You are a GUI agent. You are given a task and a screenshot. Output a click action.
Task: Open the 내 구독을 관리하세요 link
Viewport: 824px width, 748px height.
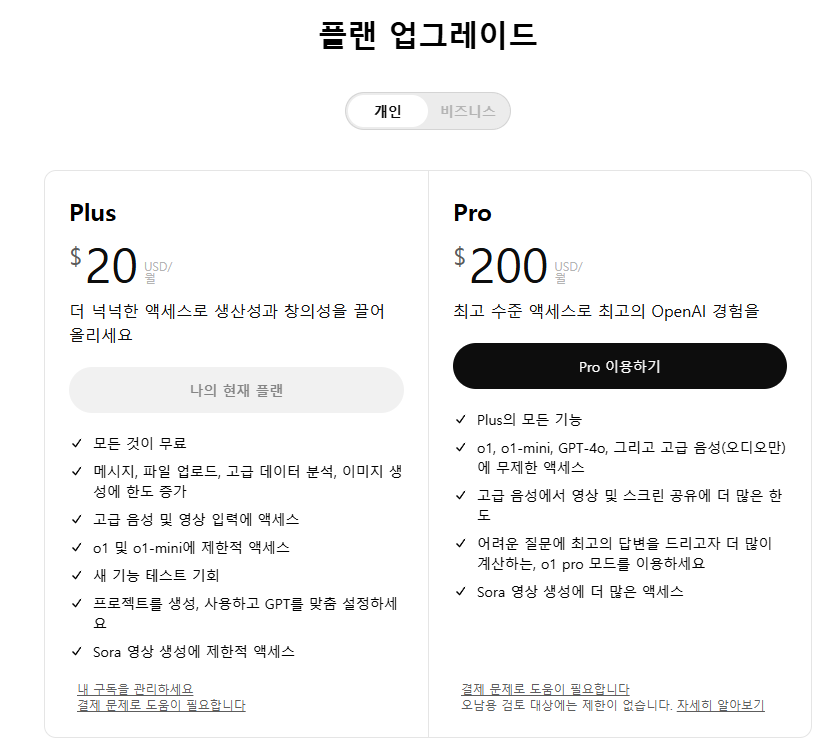(135, 689)
